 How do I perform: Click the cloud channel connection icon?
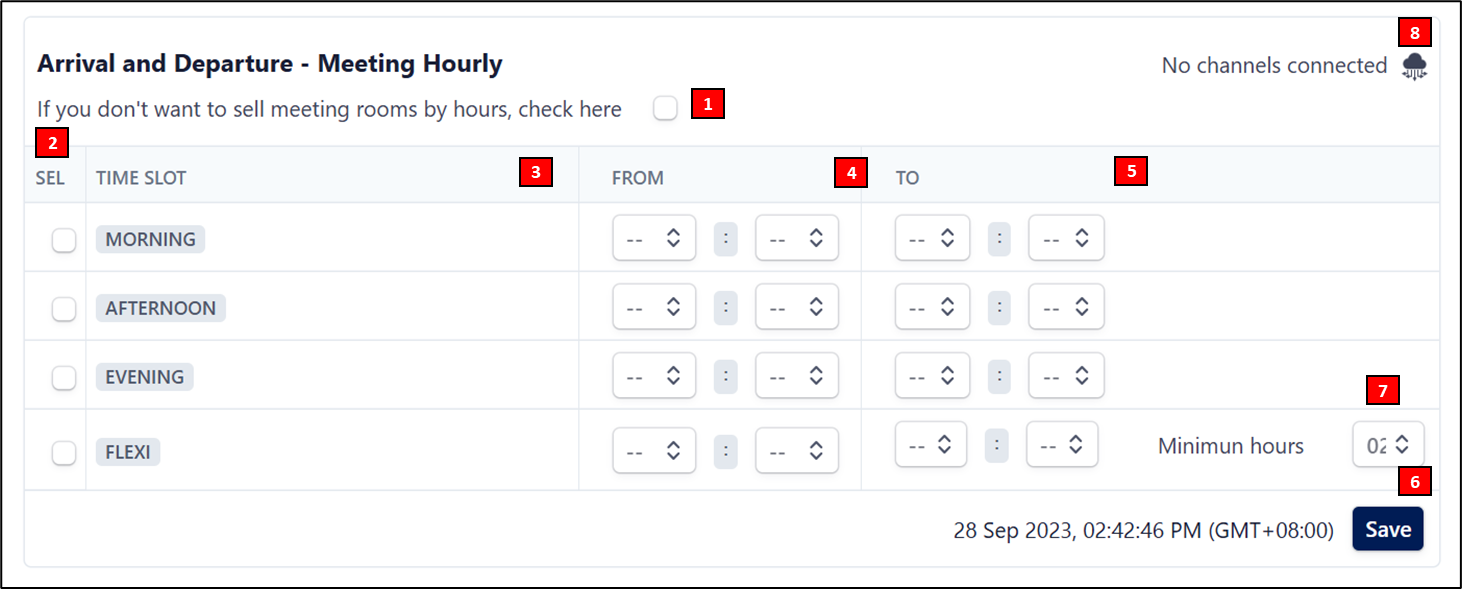coord(1414,67)
